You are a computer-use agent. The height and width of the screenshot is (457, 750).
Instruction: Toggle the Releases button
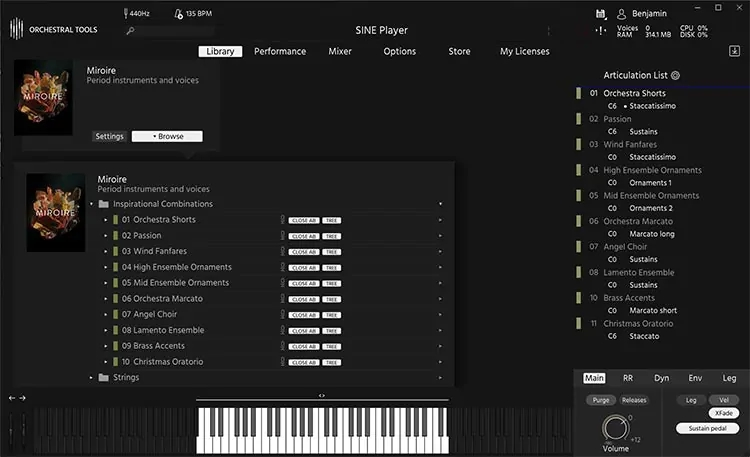coord(634,400)
